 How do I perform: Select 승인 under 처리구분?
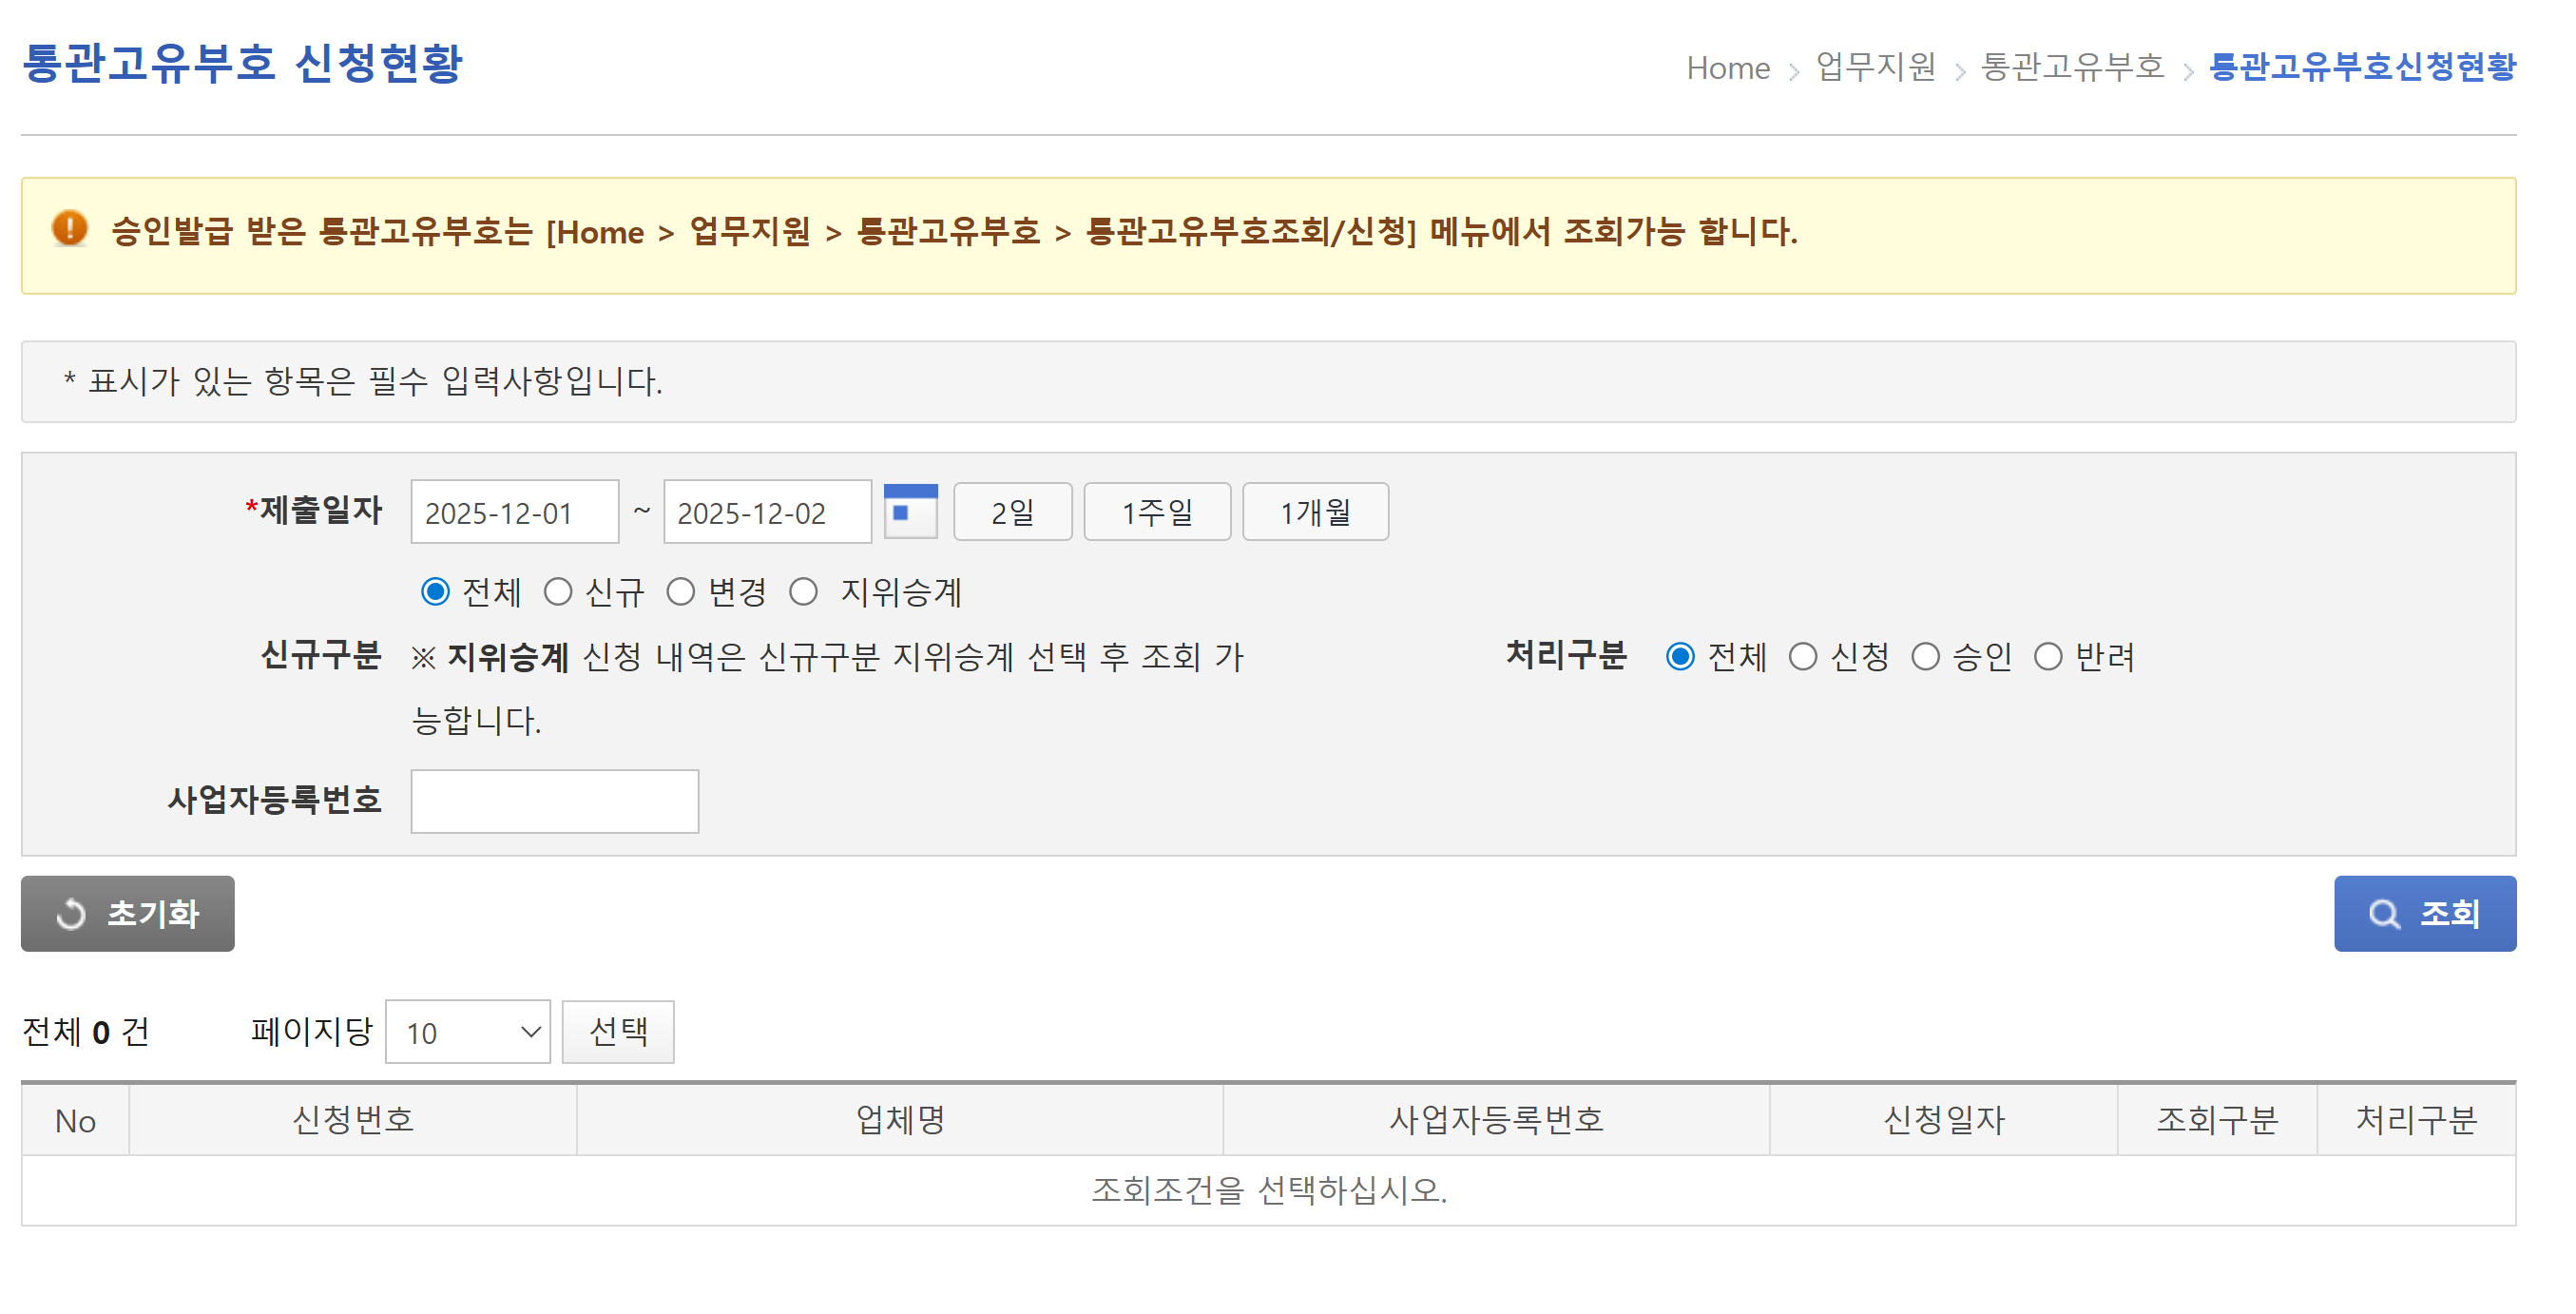pyautogui.click(x=1925, y=657)
